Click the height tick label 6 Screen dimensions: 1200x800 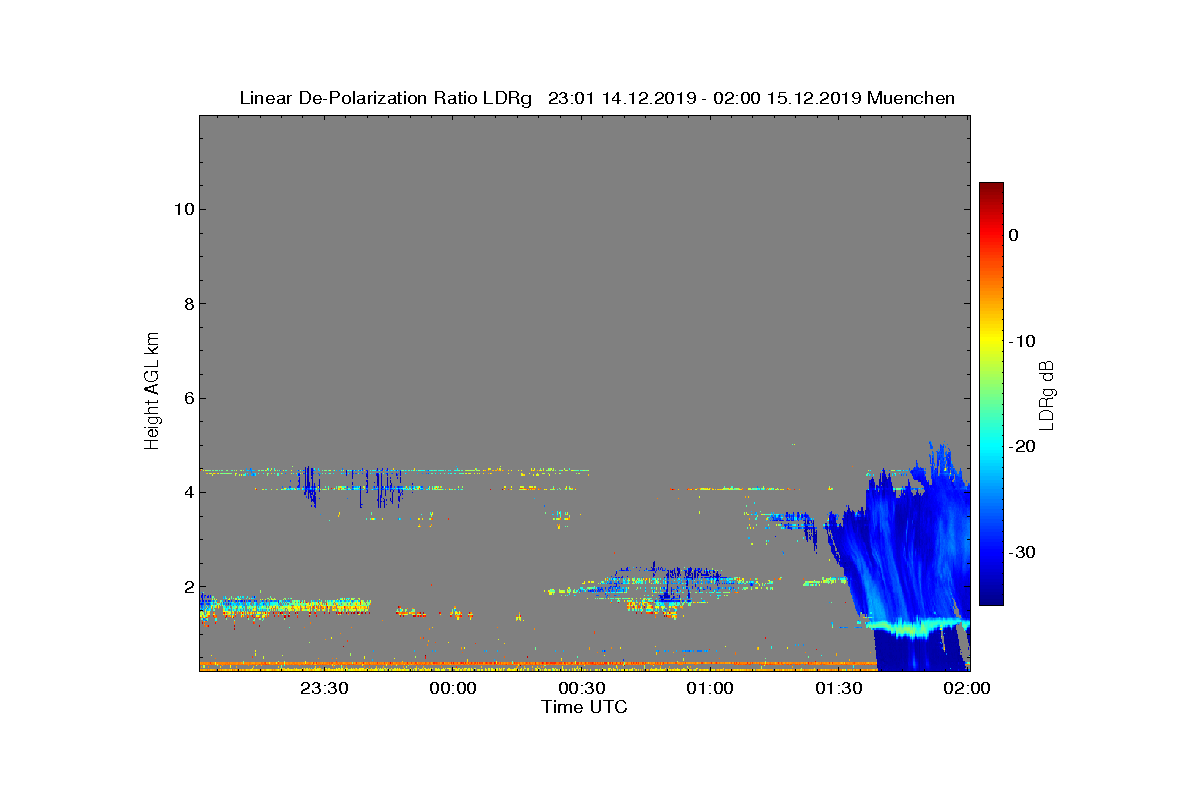tap(187, 398)
